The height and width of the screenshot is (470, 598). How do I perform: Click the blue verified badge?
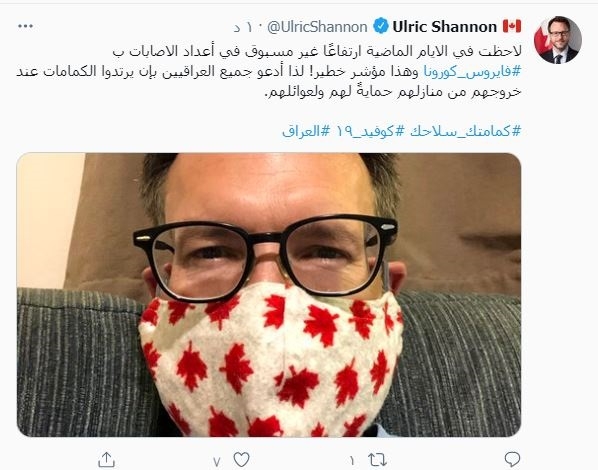pos(380,27)
